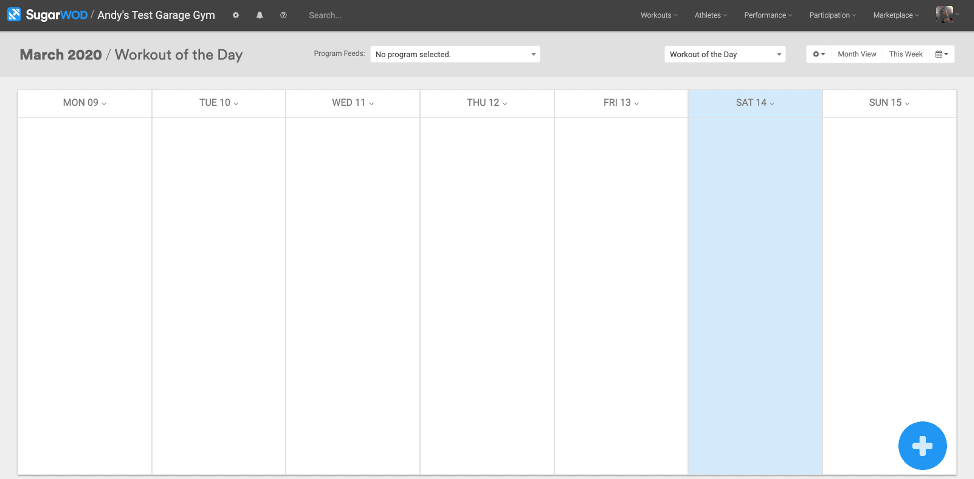Open the help question mark icon
974x479 pixels.
[283, 15]
